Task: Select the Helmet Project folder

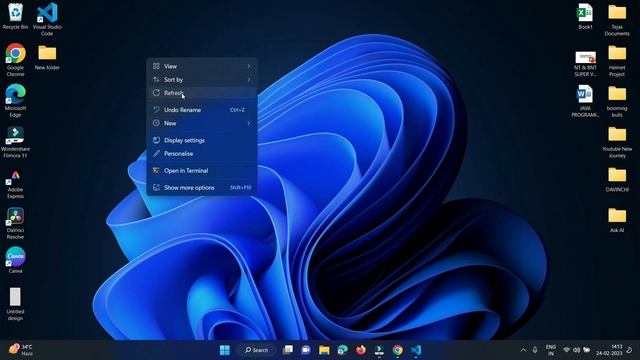Action: 617,60
